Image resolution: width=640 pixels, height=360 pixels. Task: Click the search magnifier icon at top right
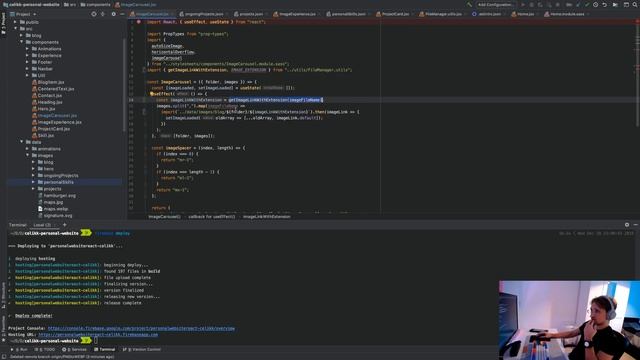[636, 5]
